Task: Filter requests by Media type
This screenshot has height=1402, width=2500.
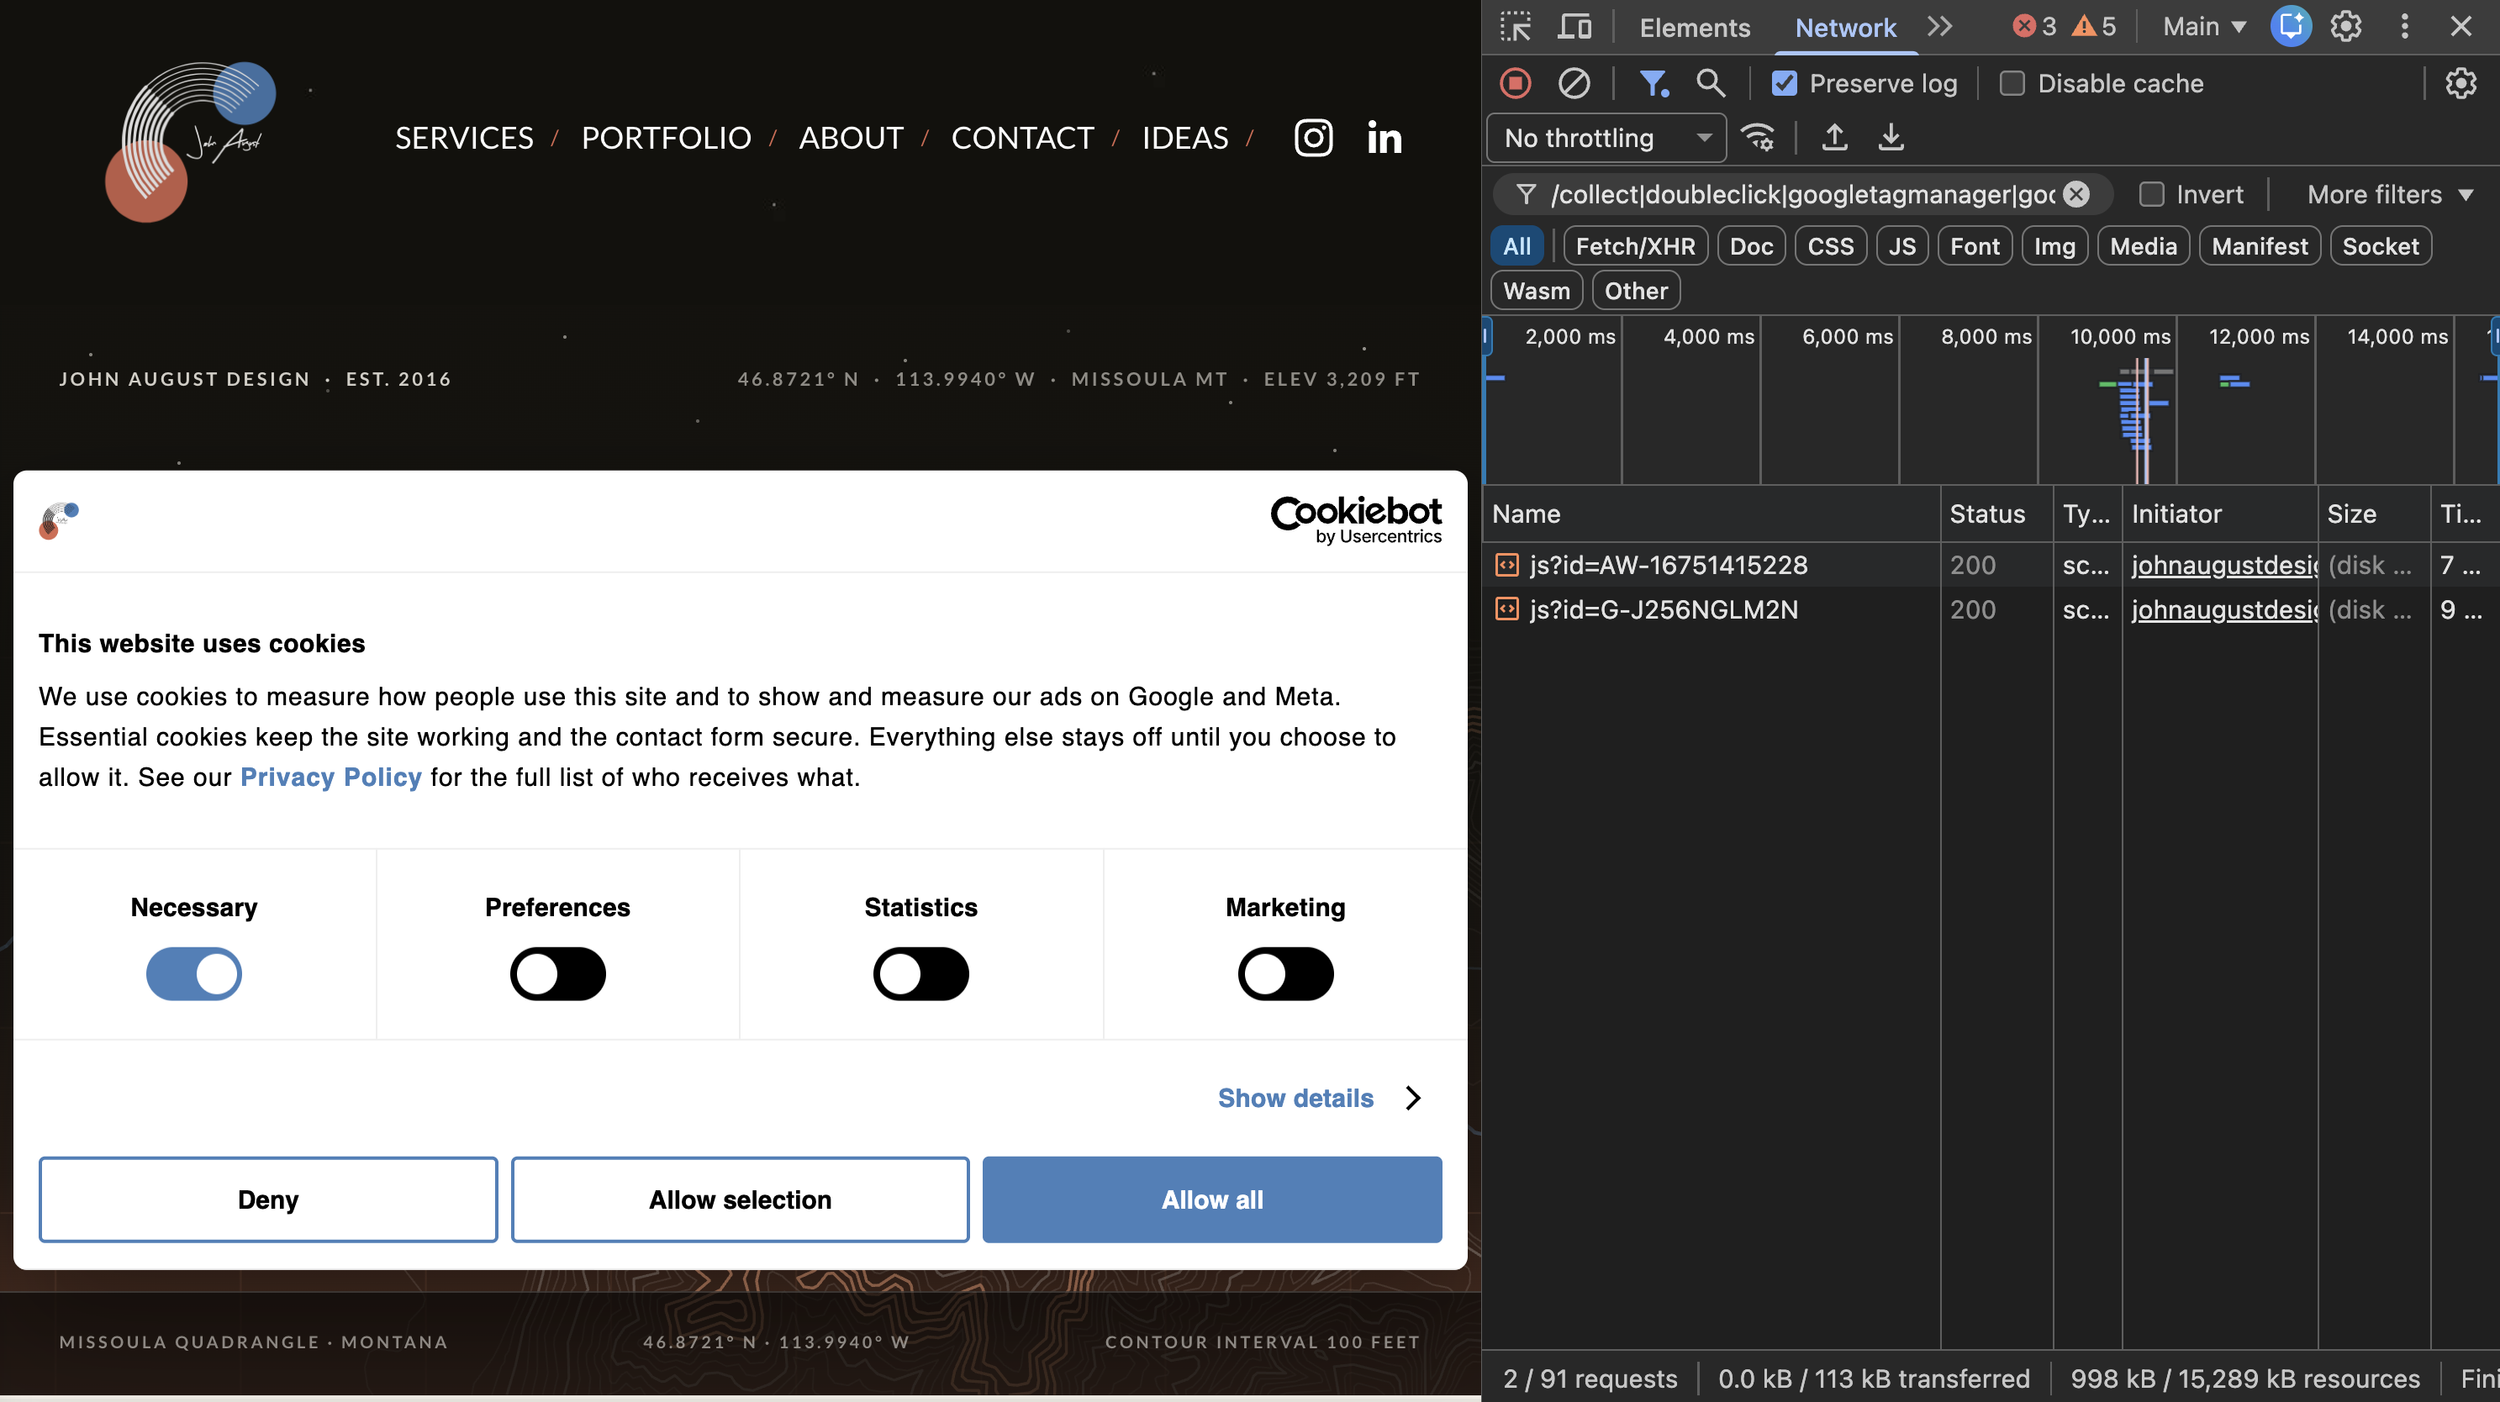Action: click(x=2143, y=246)
